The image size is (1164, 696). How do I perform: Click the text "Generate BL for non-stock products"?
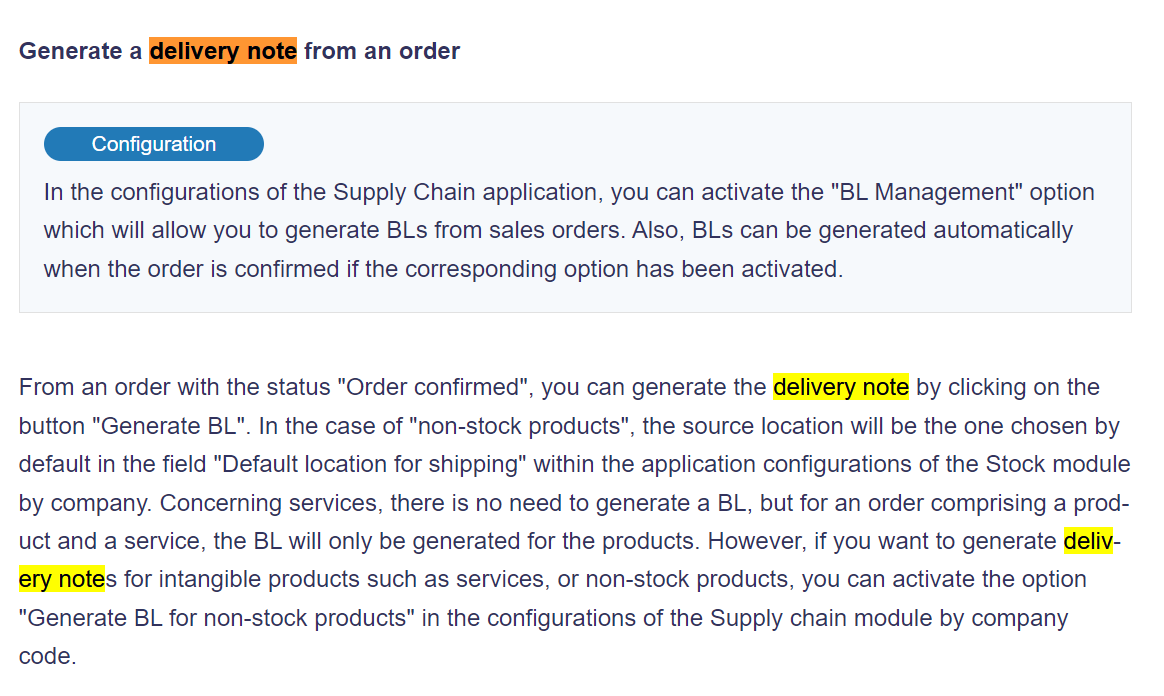point(217,617)
